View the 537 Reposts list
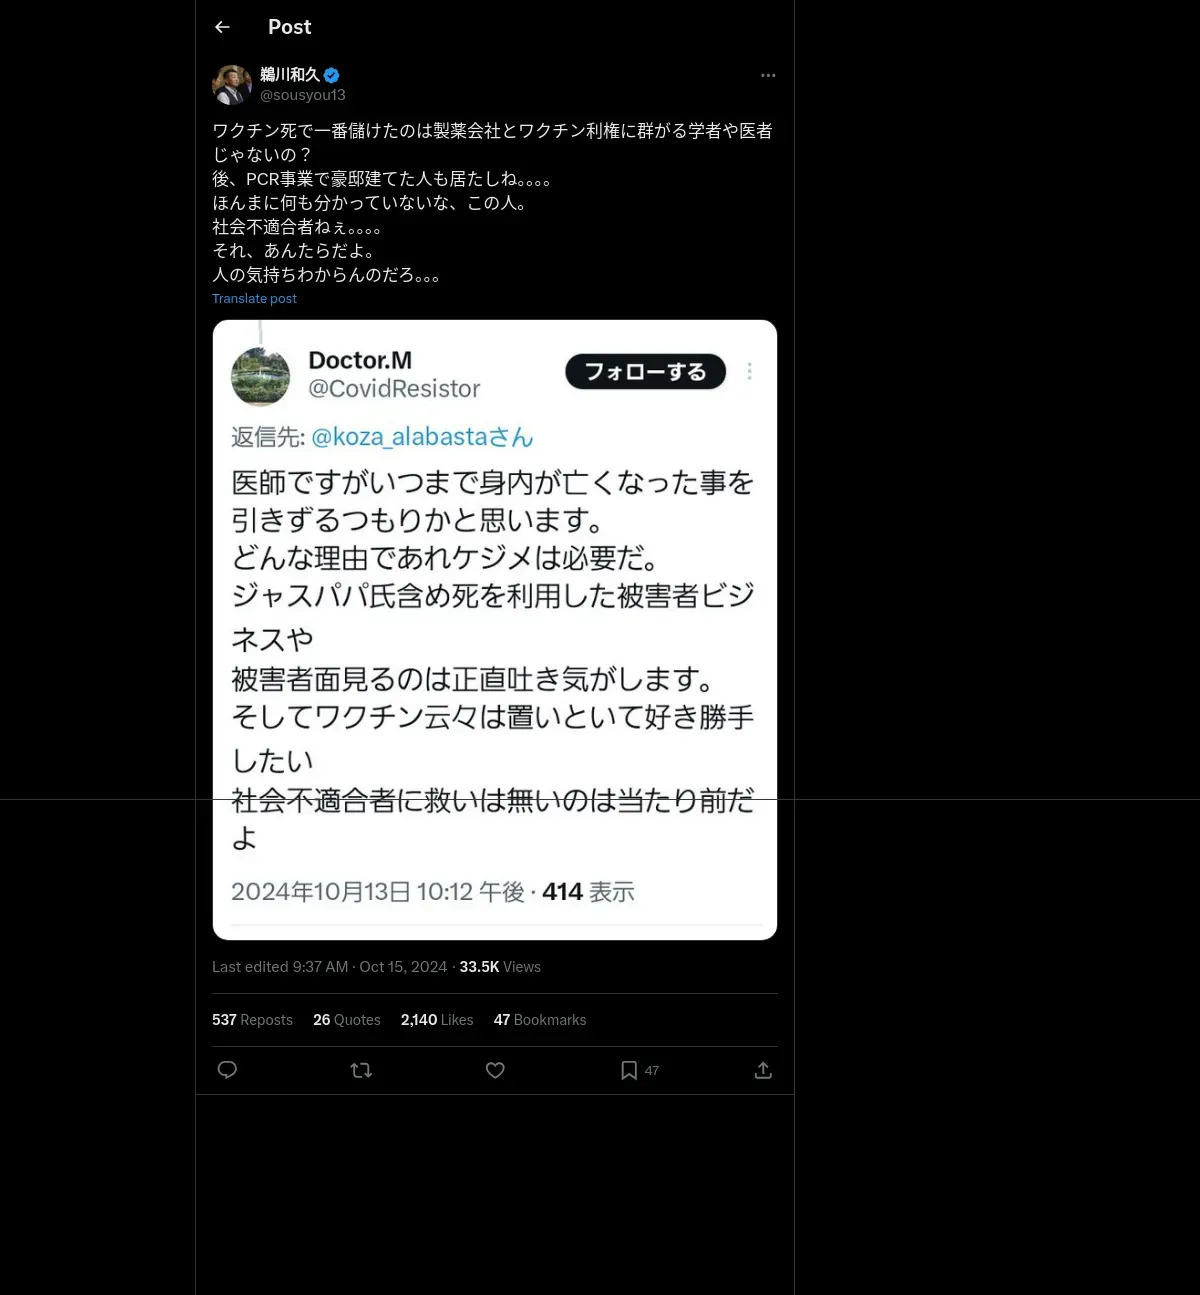1200x1295 pixels. click(252, 1020)
